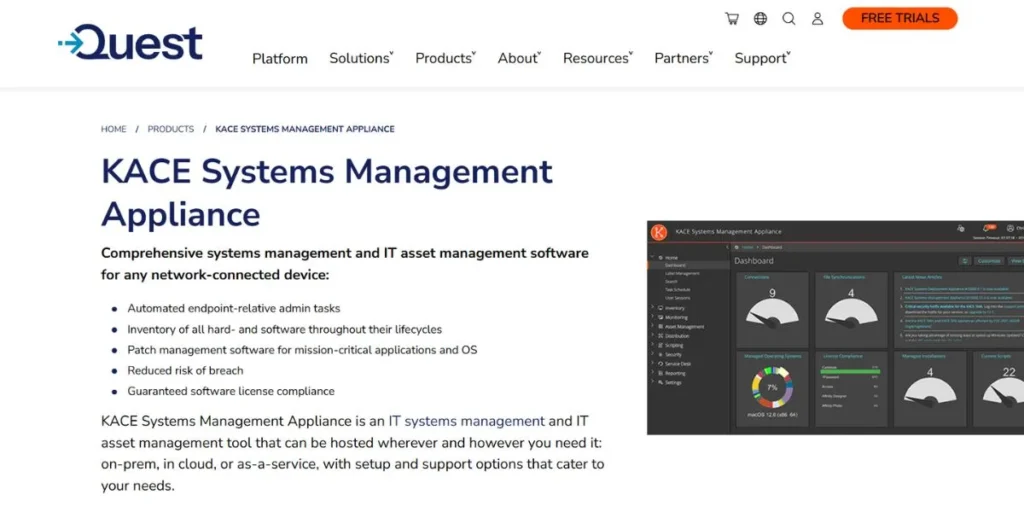Click the Reporting icon in KACE sidebar
The height and width of the screenshot is (512, 1024).
tap(660, 373)
